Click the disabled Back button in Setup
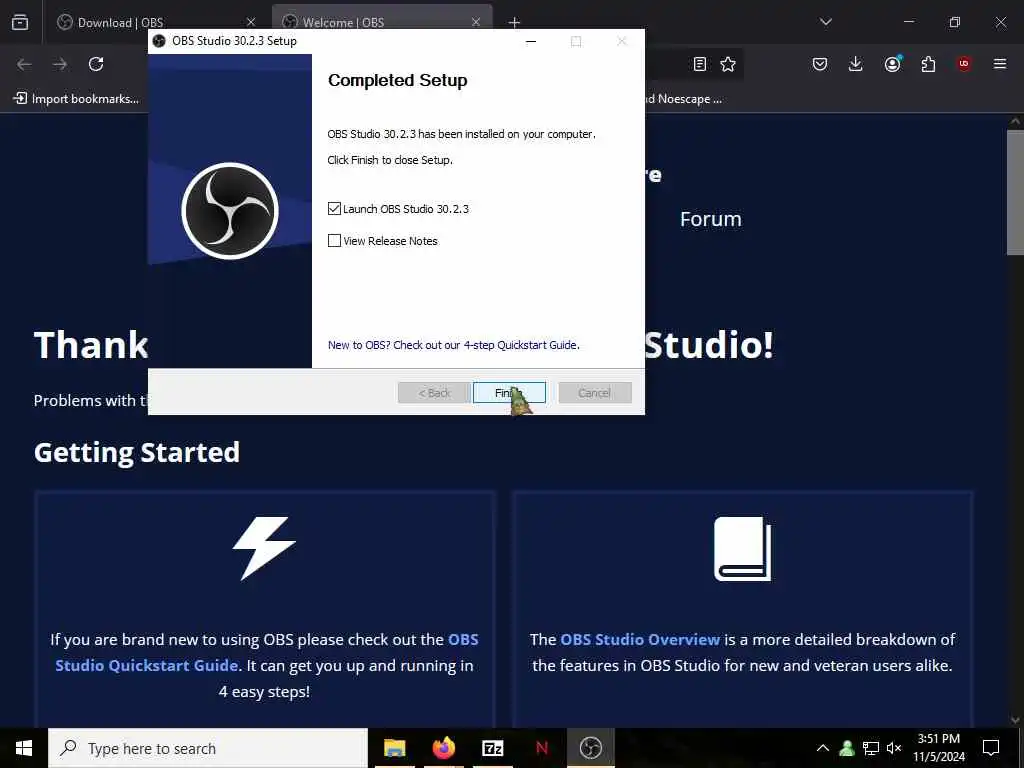Screen dimensions: 1024x768 pos(434,392)
